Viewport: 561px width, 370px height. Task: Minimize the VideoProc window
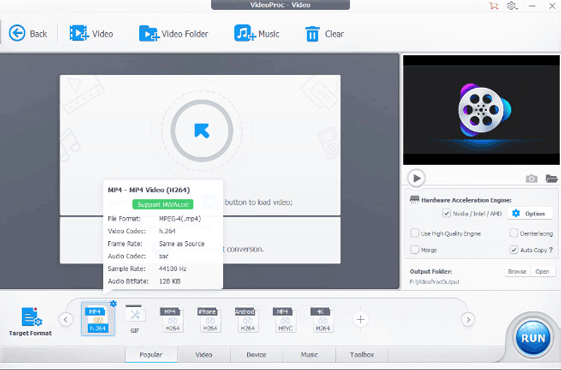532,6
